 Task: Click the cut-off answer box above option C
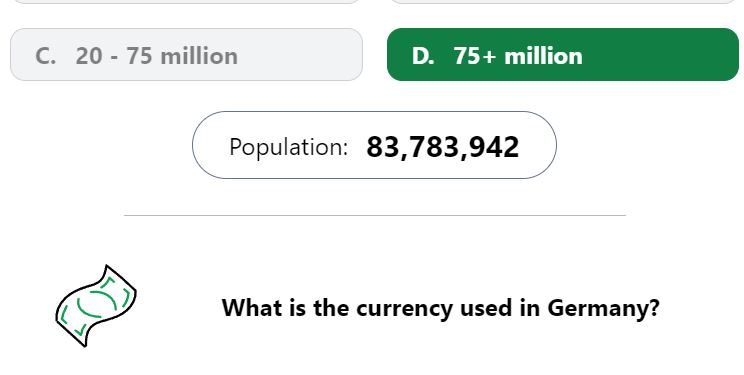click(186, 1)
